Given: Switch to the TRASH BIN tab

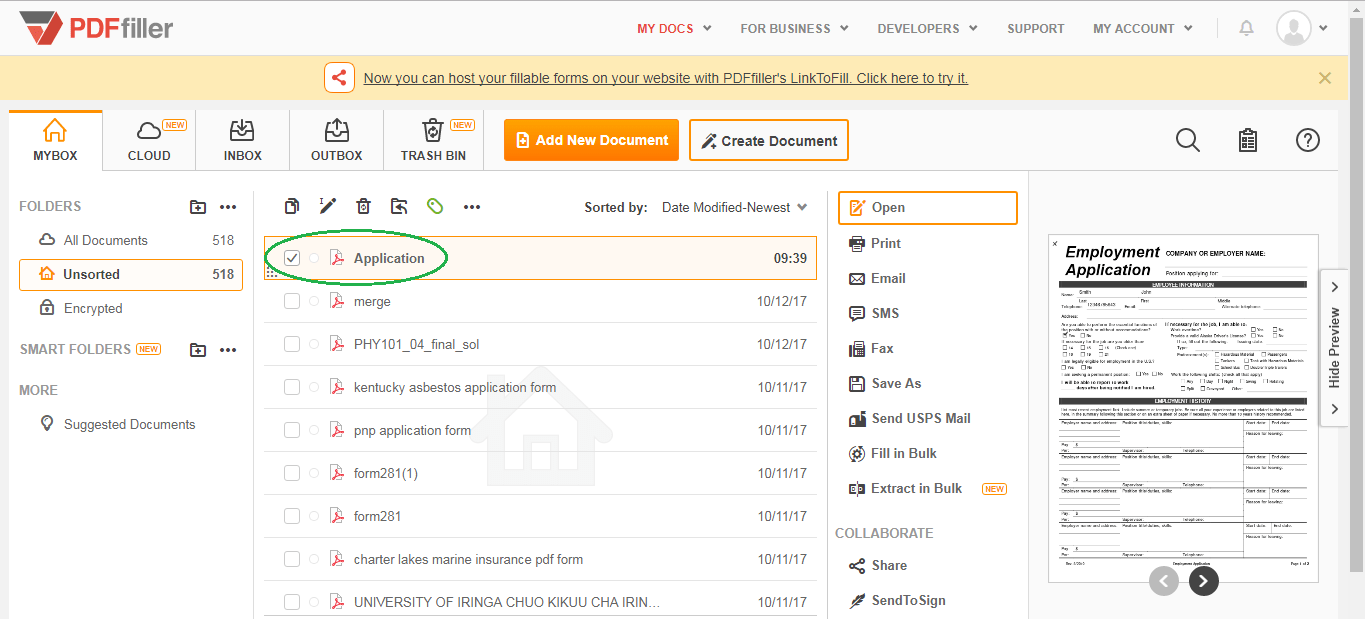Looking at the screenshot, I should (433, 141).
